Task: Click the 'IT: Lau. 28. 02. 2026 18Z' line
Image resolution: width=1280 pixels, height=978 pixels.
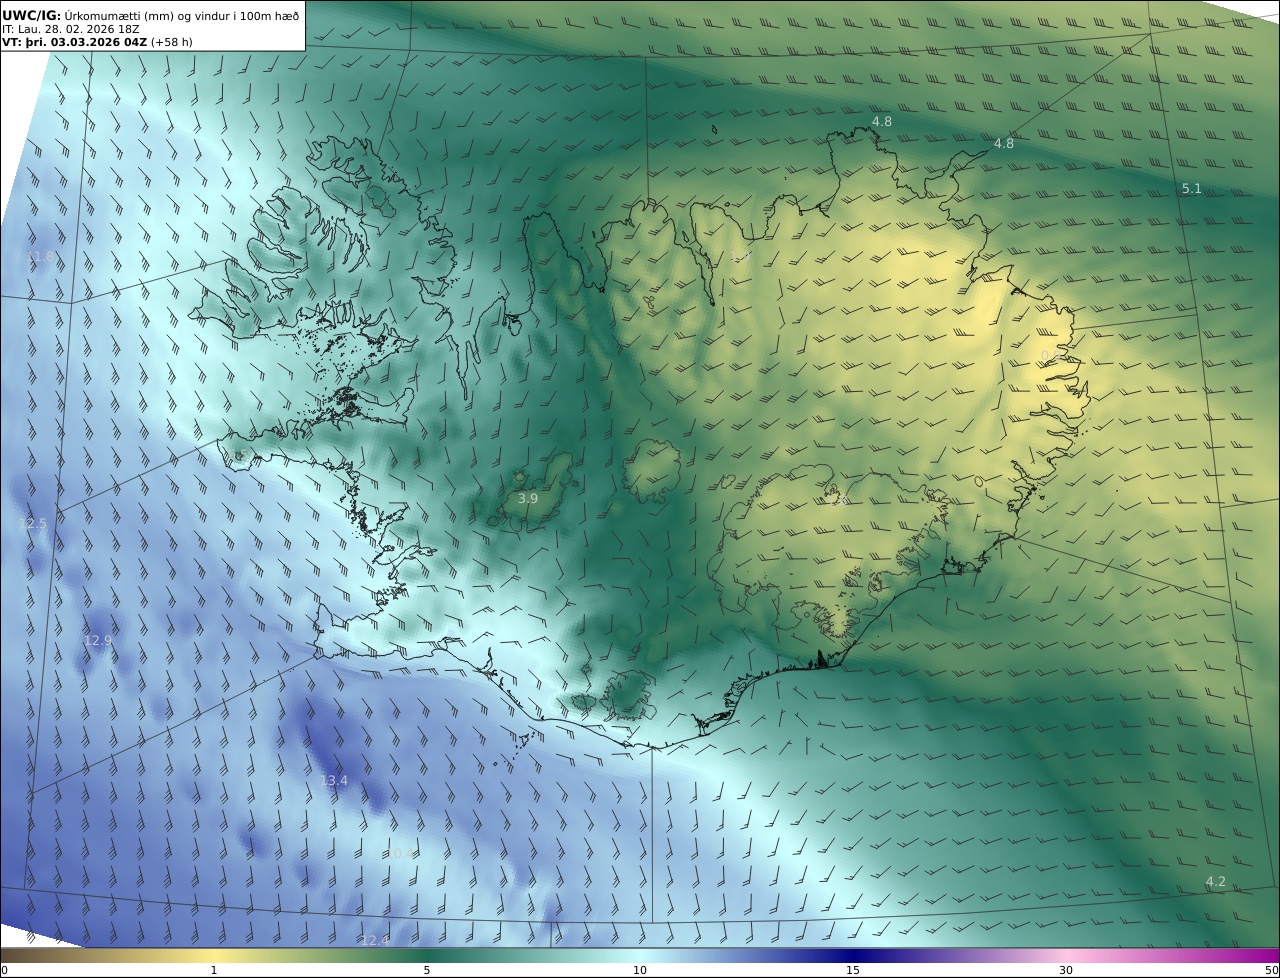Action: (x=71, y=29)
